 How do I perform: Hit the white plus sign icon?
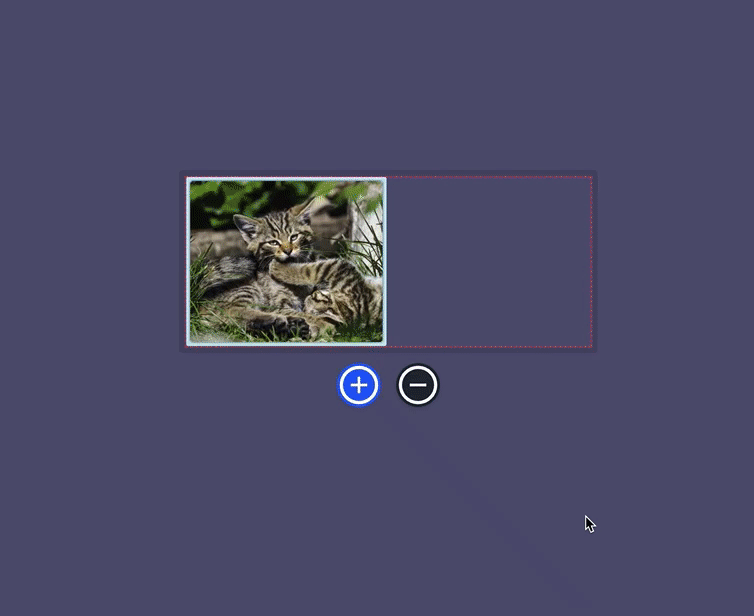click(x=359, y=385)
